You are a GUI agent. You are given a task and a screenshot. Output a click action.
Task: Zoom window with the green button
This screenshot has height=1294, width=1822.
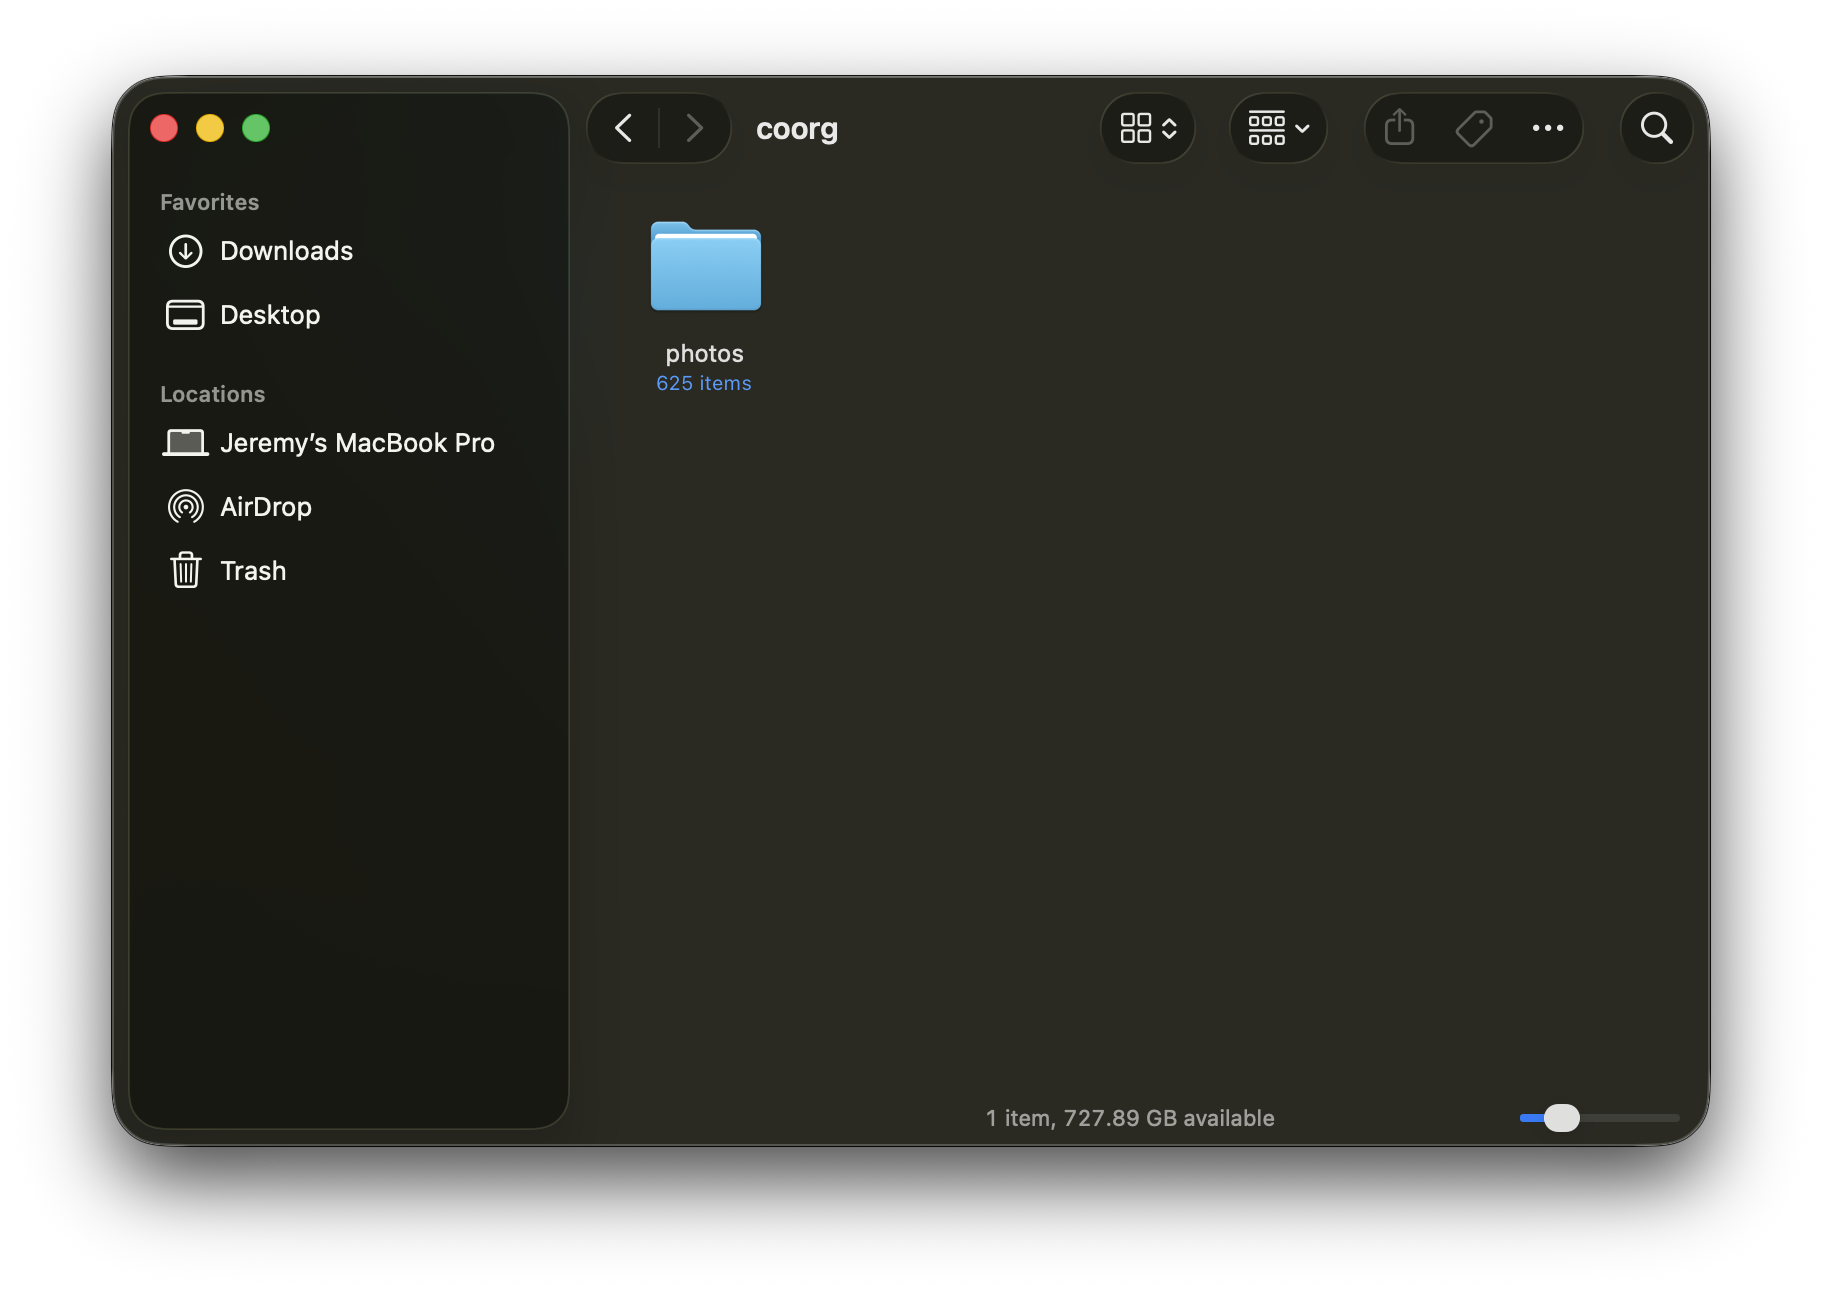pos(256,128)
